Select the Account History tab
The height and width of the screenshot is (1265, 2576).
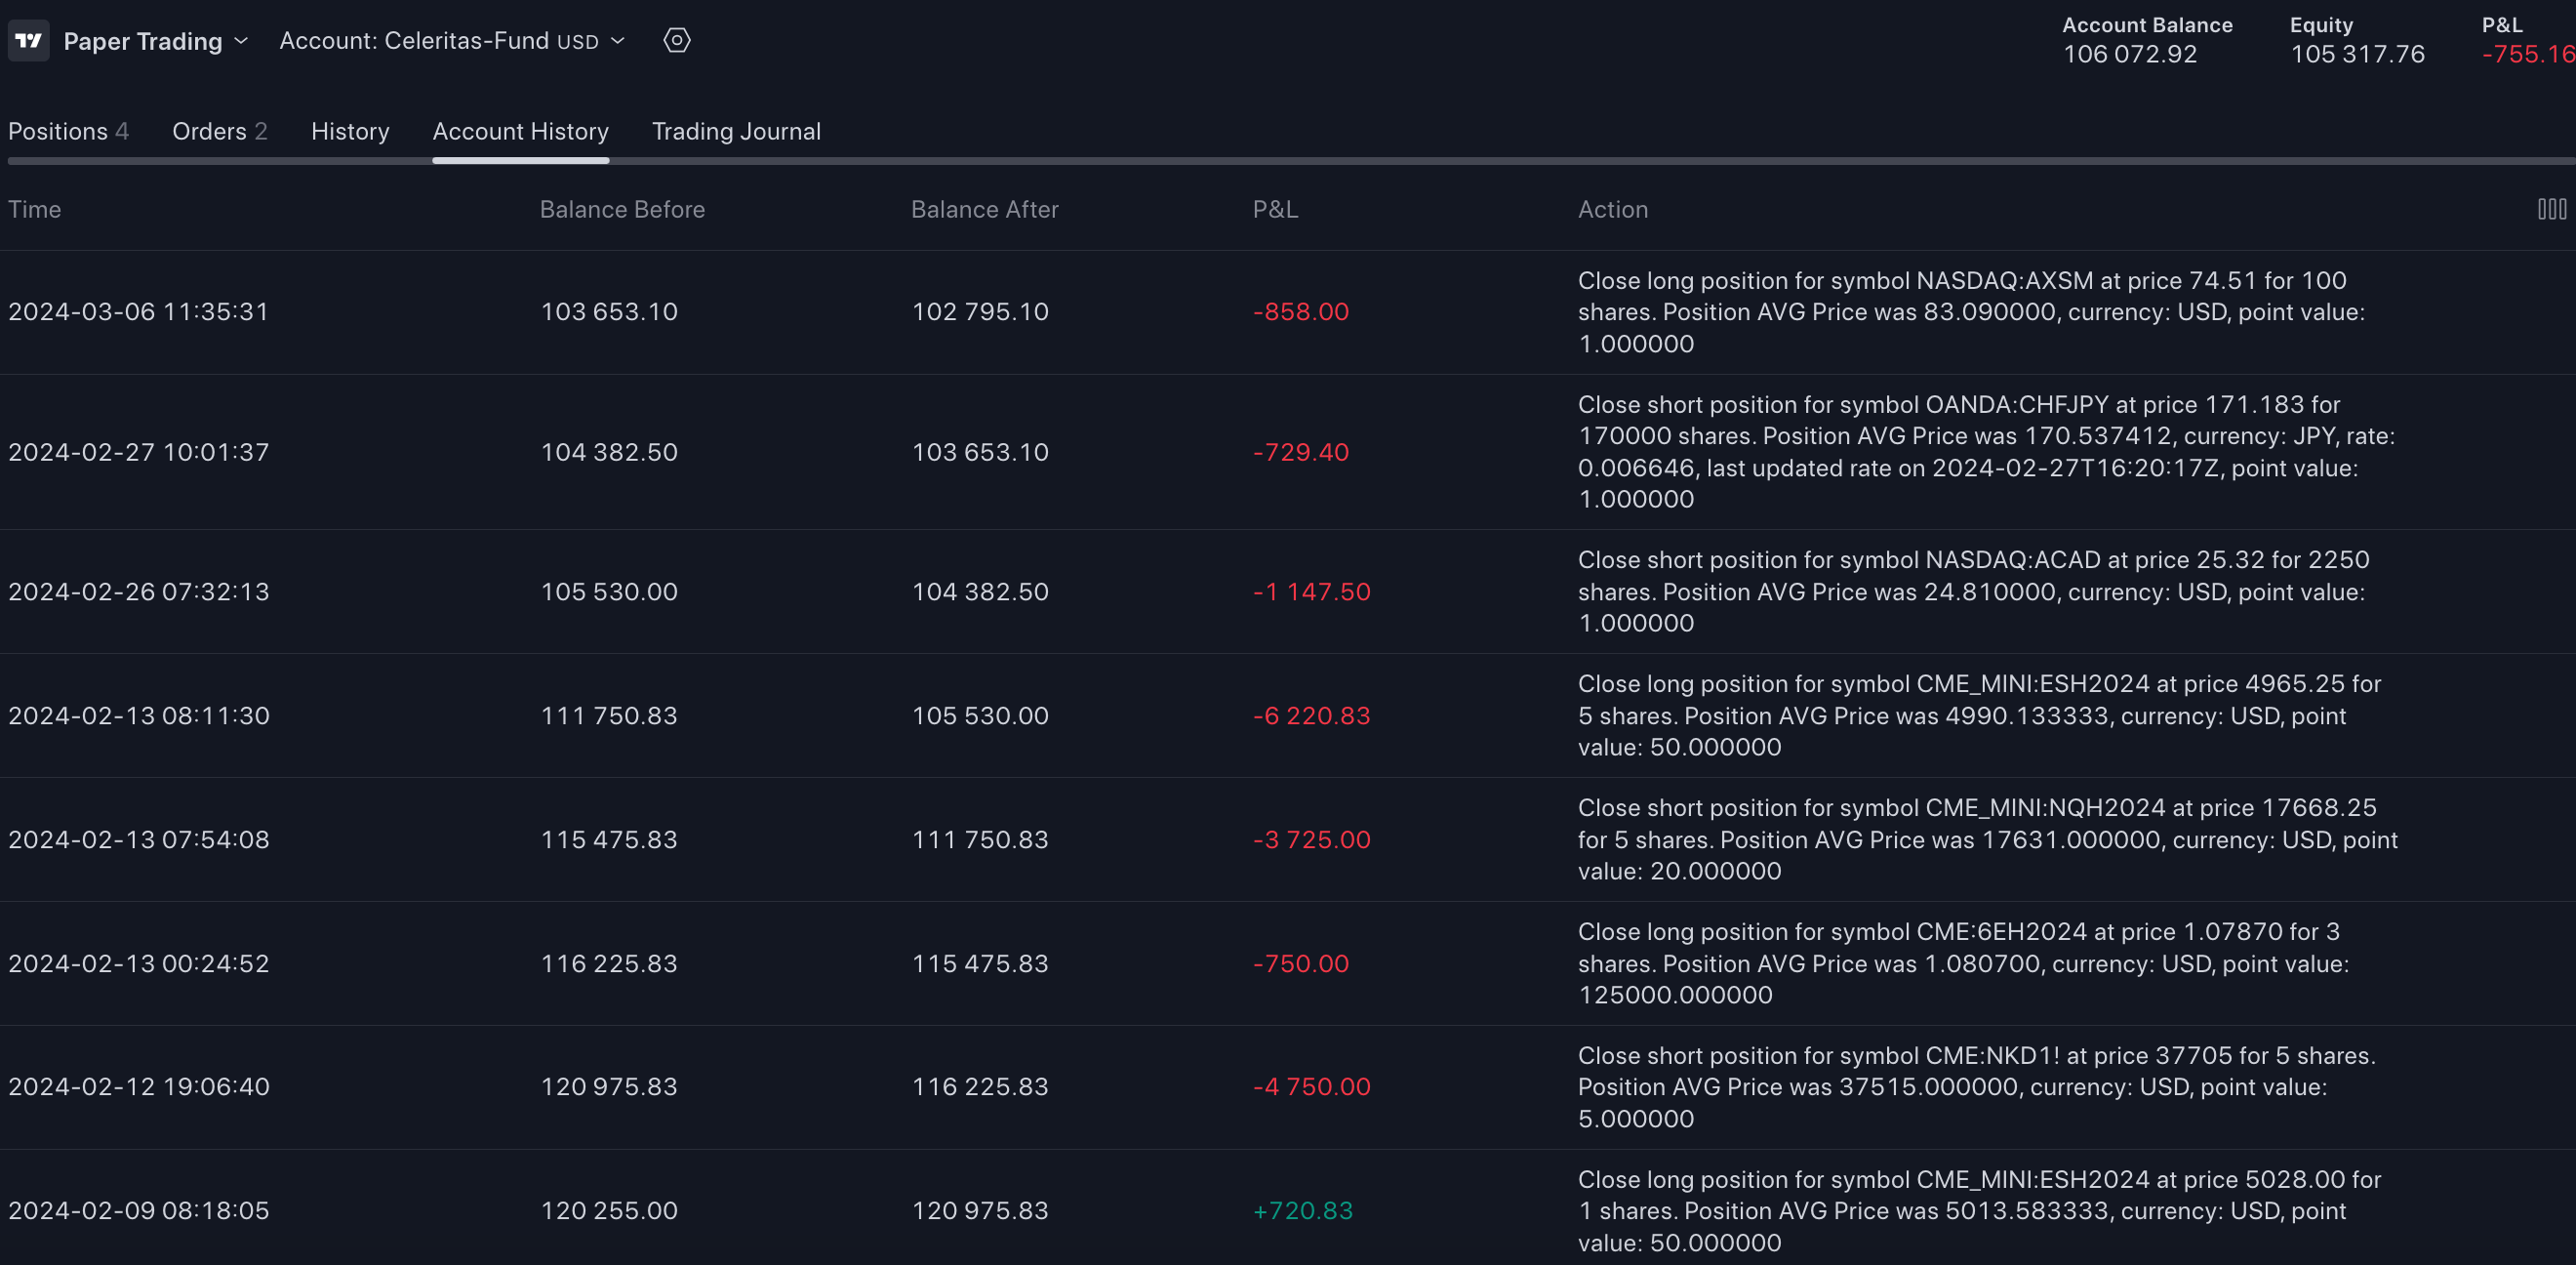[520, 131]
